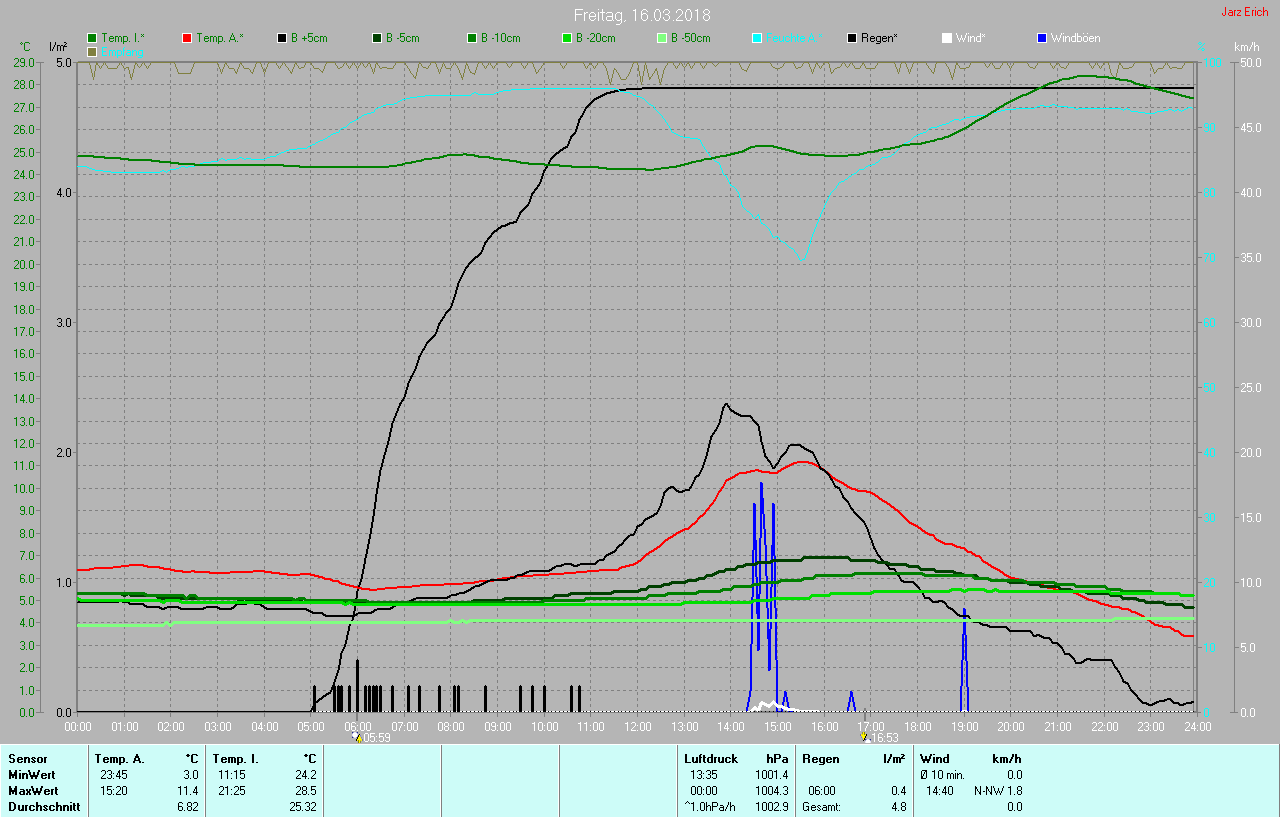The width and height of the screenshot is (1280, 817).
Task: Click the Regen* legend label
Action: (x=879, y=38)
